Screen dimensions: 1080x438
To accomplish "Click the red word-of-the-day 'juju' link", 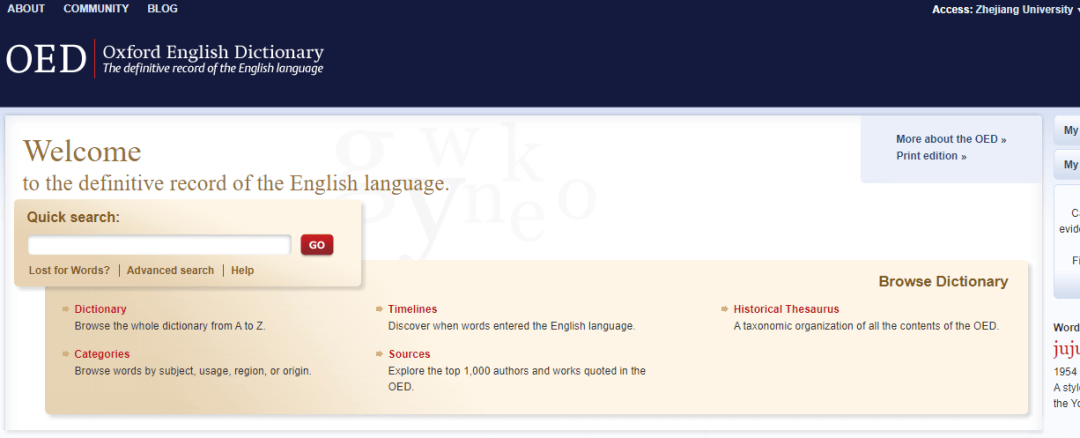I will [1067, 349].
